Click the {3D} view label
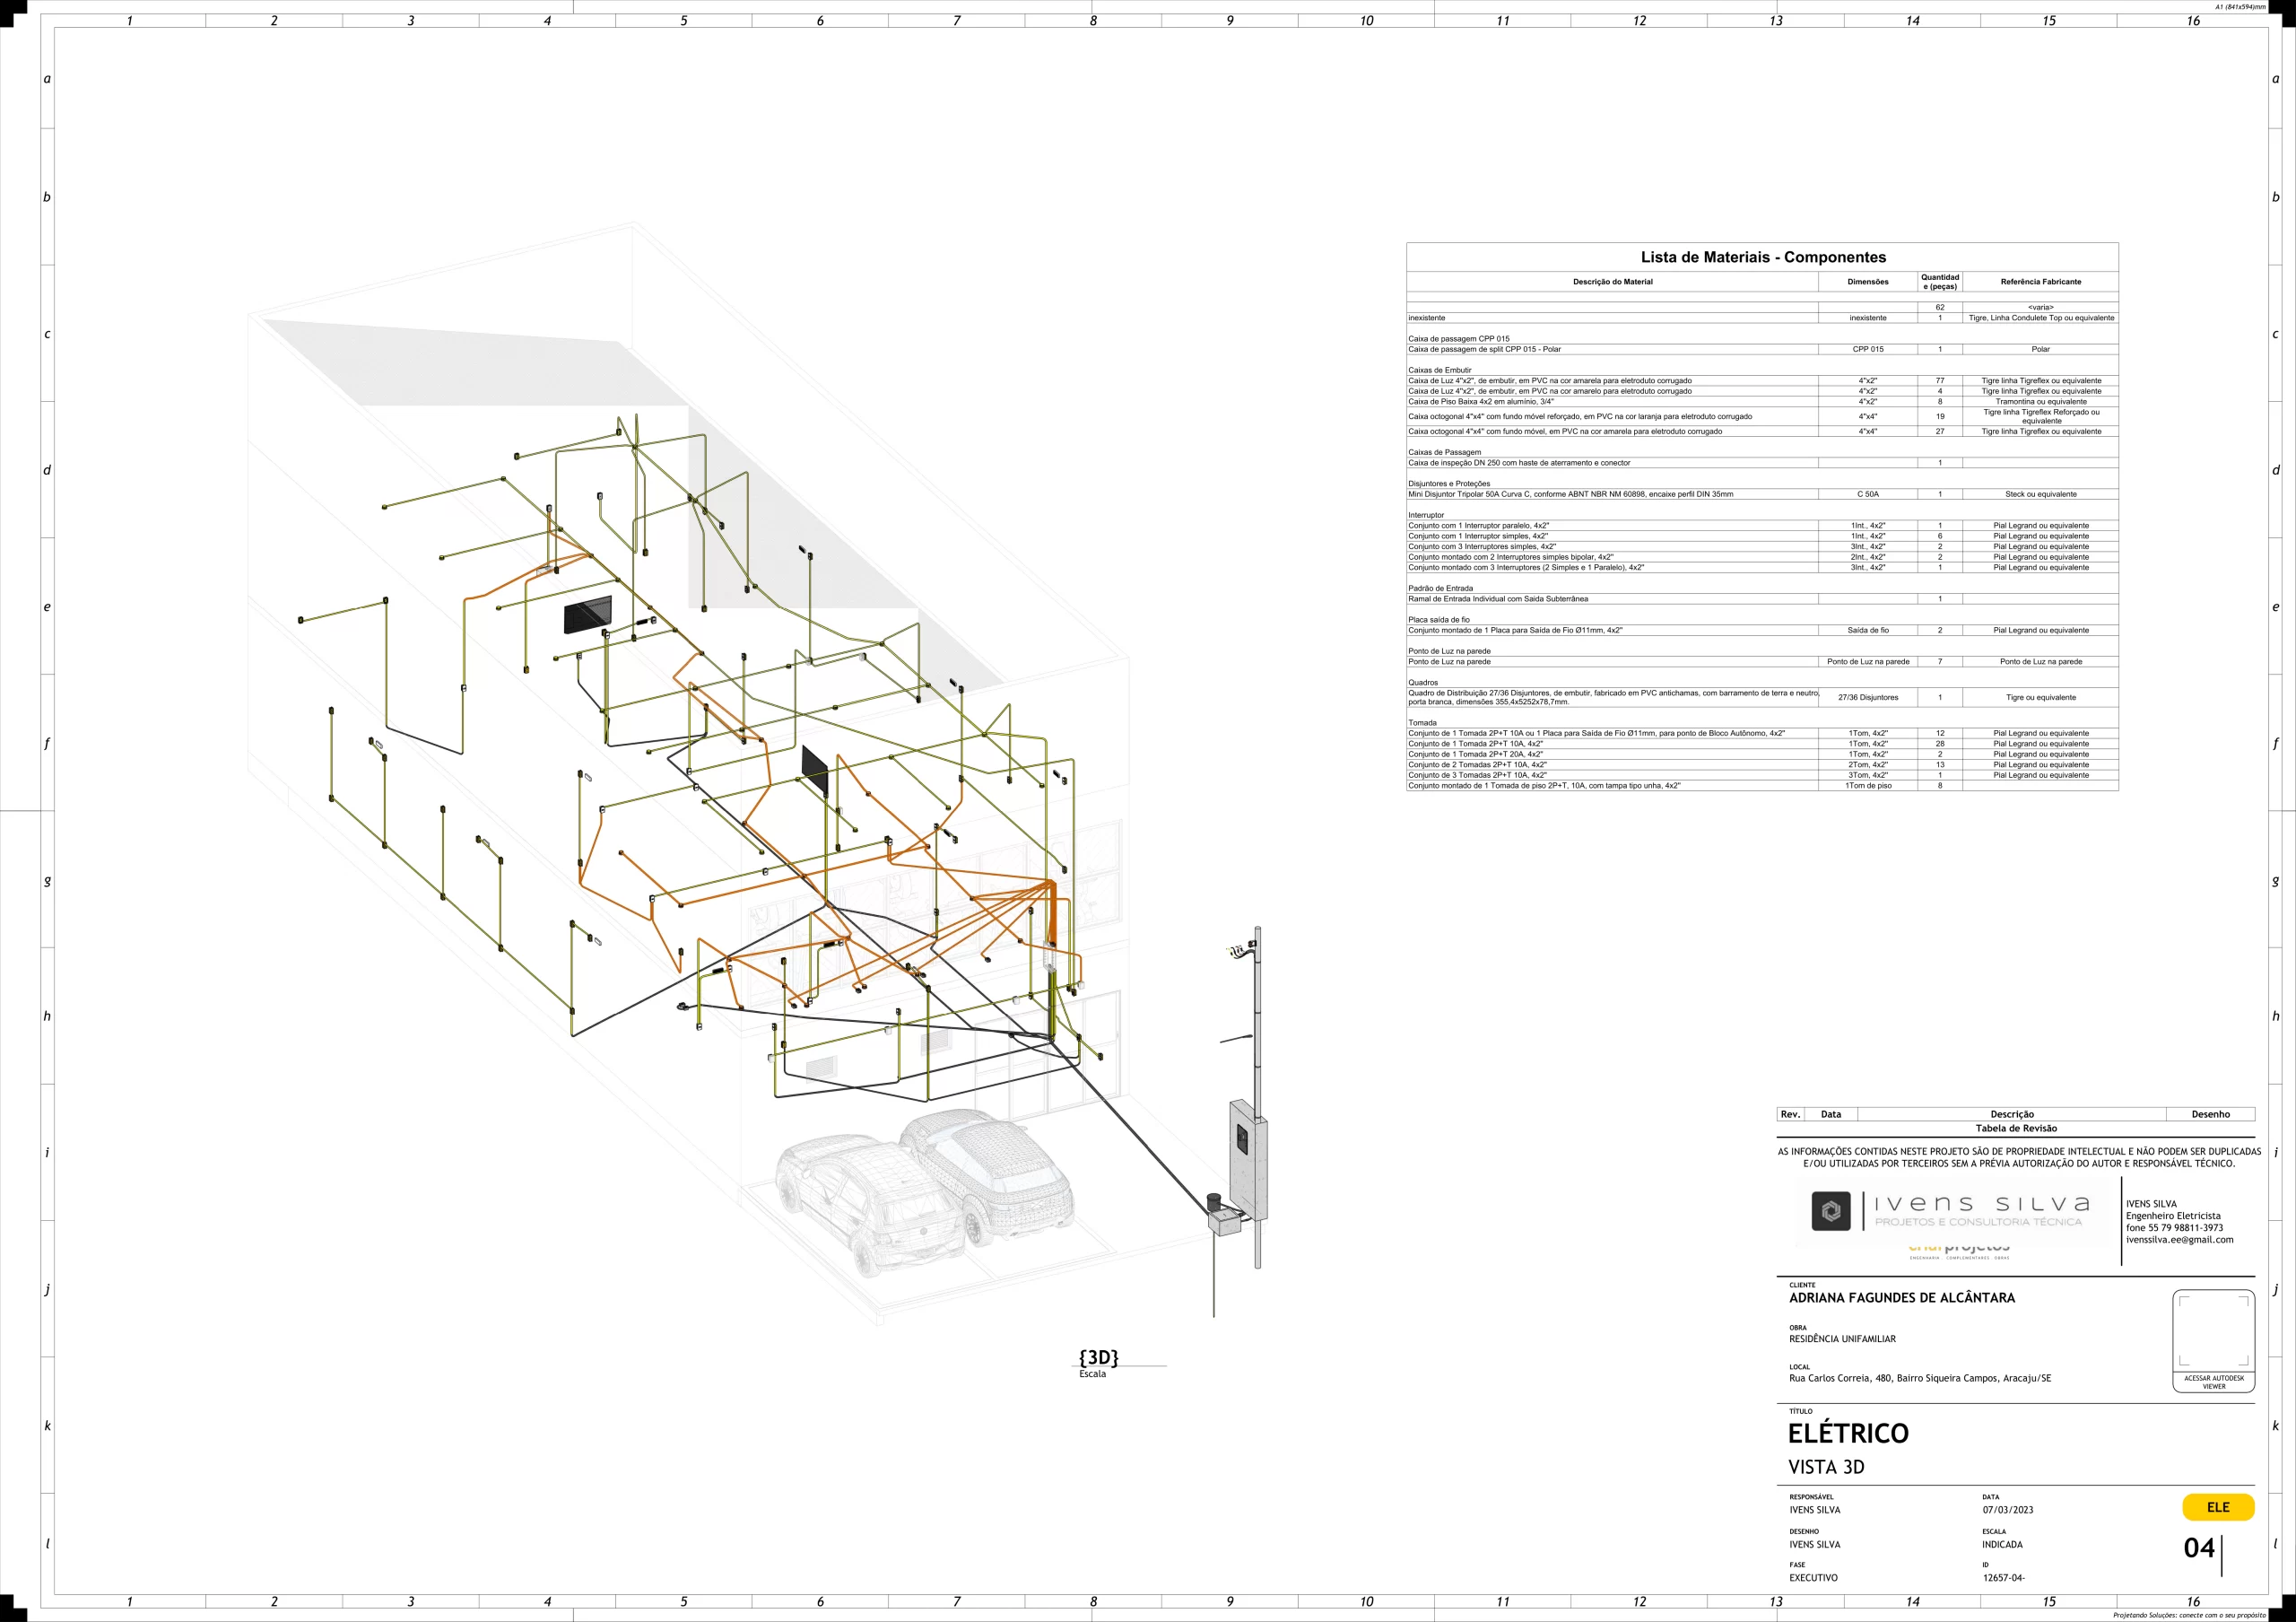 coord(1098,1357)
